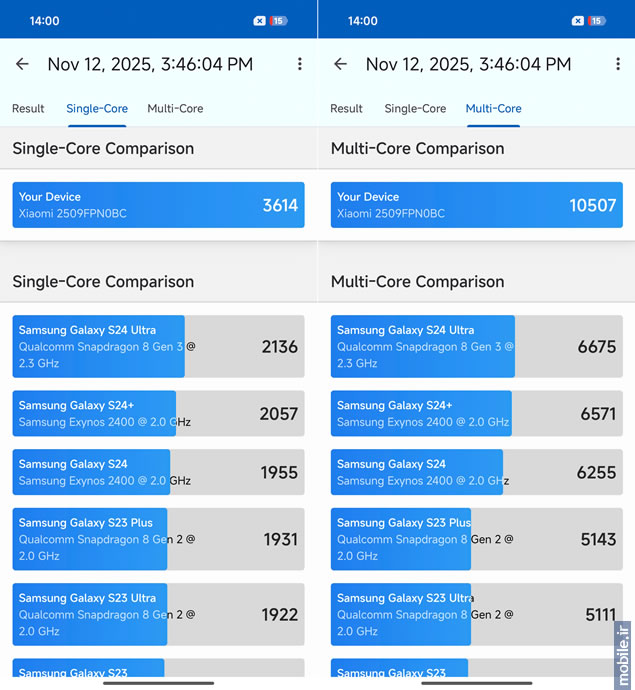This screenshot has height=690, width=635.
Task: Select Multi-Core tab on left screen
Action: (x=175, y=109)
